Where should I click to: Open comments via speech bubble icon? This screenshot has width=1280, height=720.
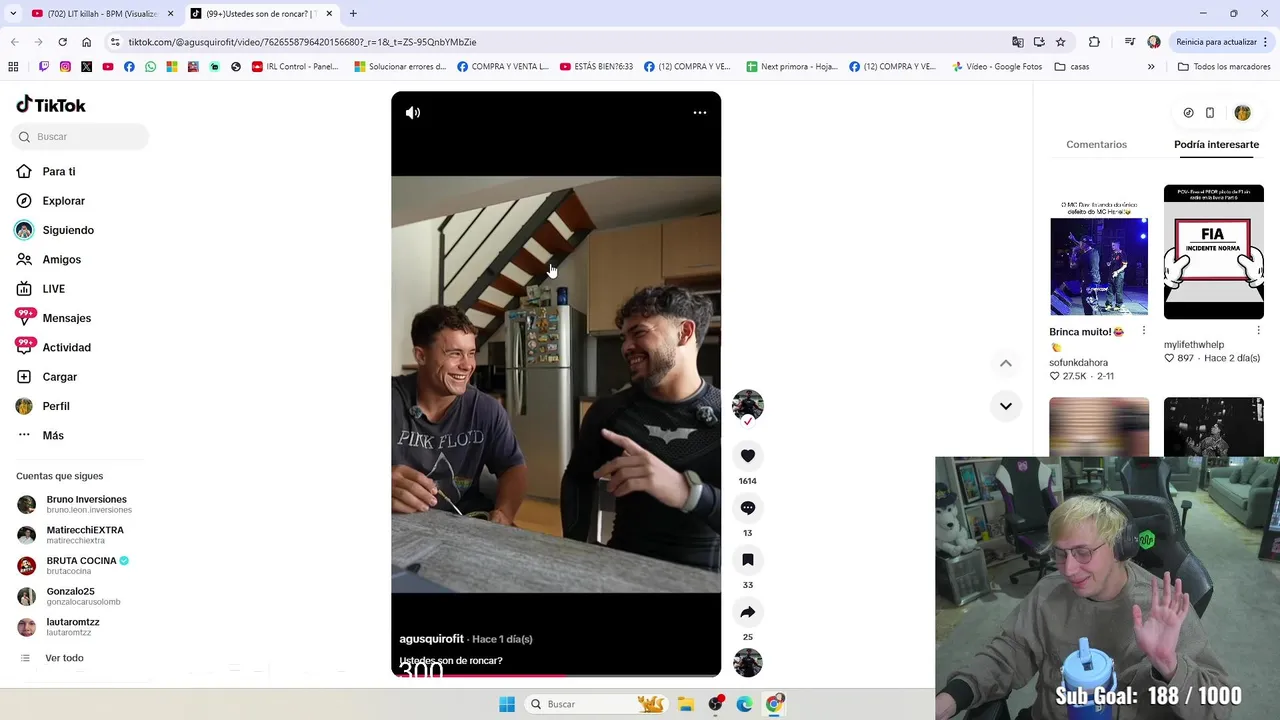tap(747, 508)
